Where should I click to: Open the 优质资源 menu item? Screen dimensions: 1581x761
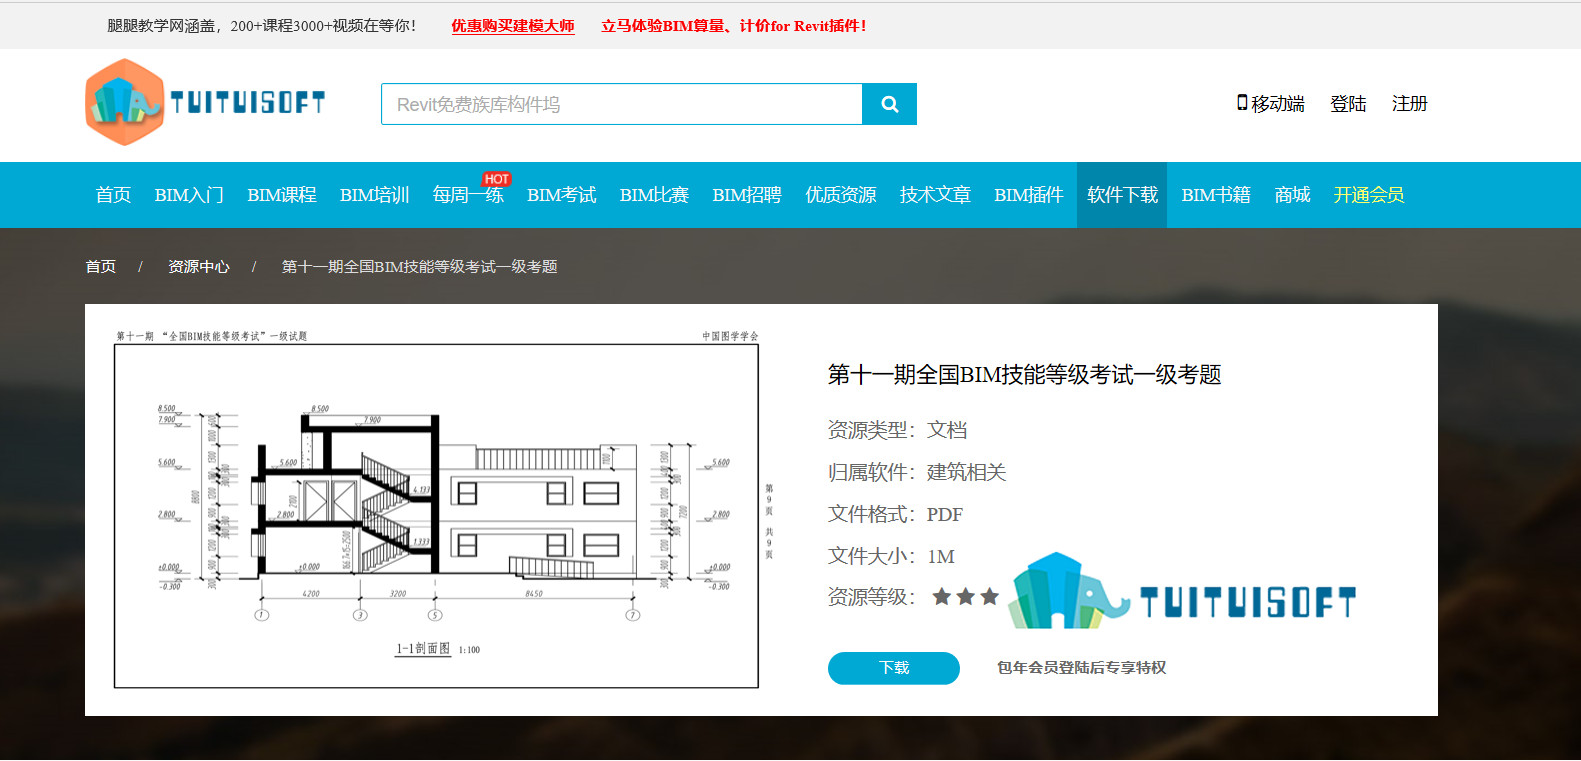841,195
